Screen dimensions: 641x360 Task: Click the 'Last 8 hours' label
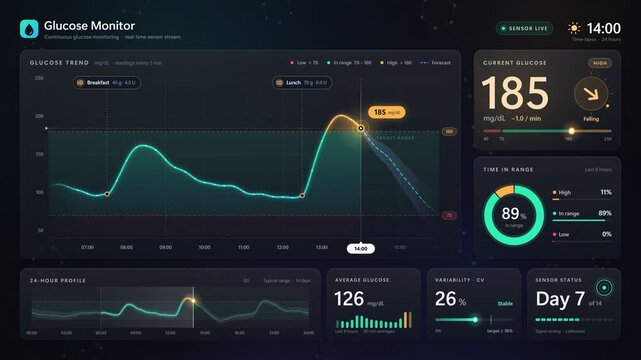(x=598, y=170)
